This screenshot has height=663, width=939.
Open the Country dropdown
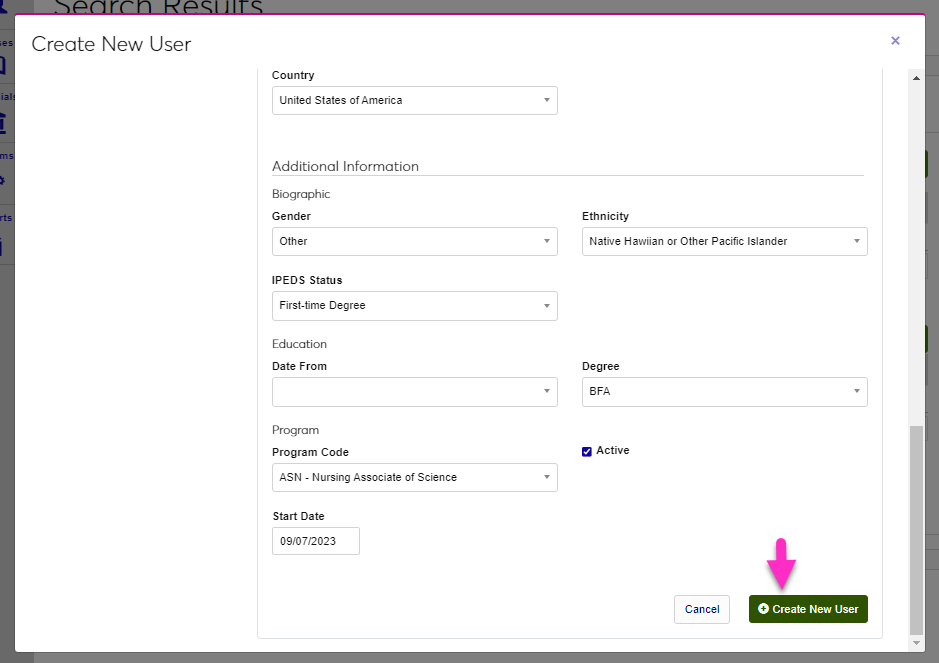pyautogui.click(x=414, y=101)
